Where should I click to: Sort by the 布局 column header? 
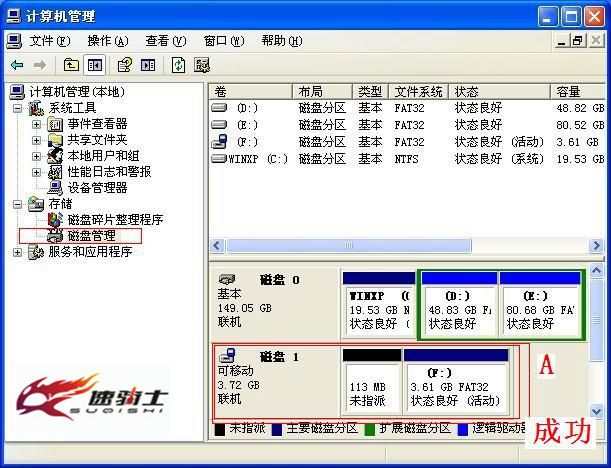[x=322, y=92]
